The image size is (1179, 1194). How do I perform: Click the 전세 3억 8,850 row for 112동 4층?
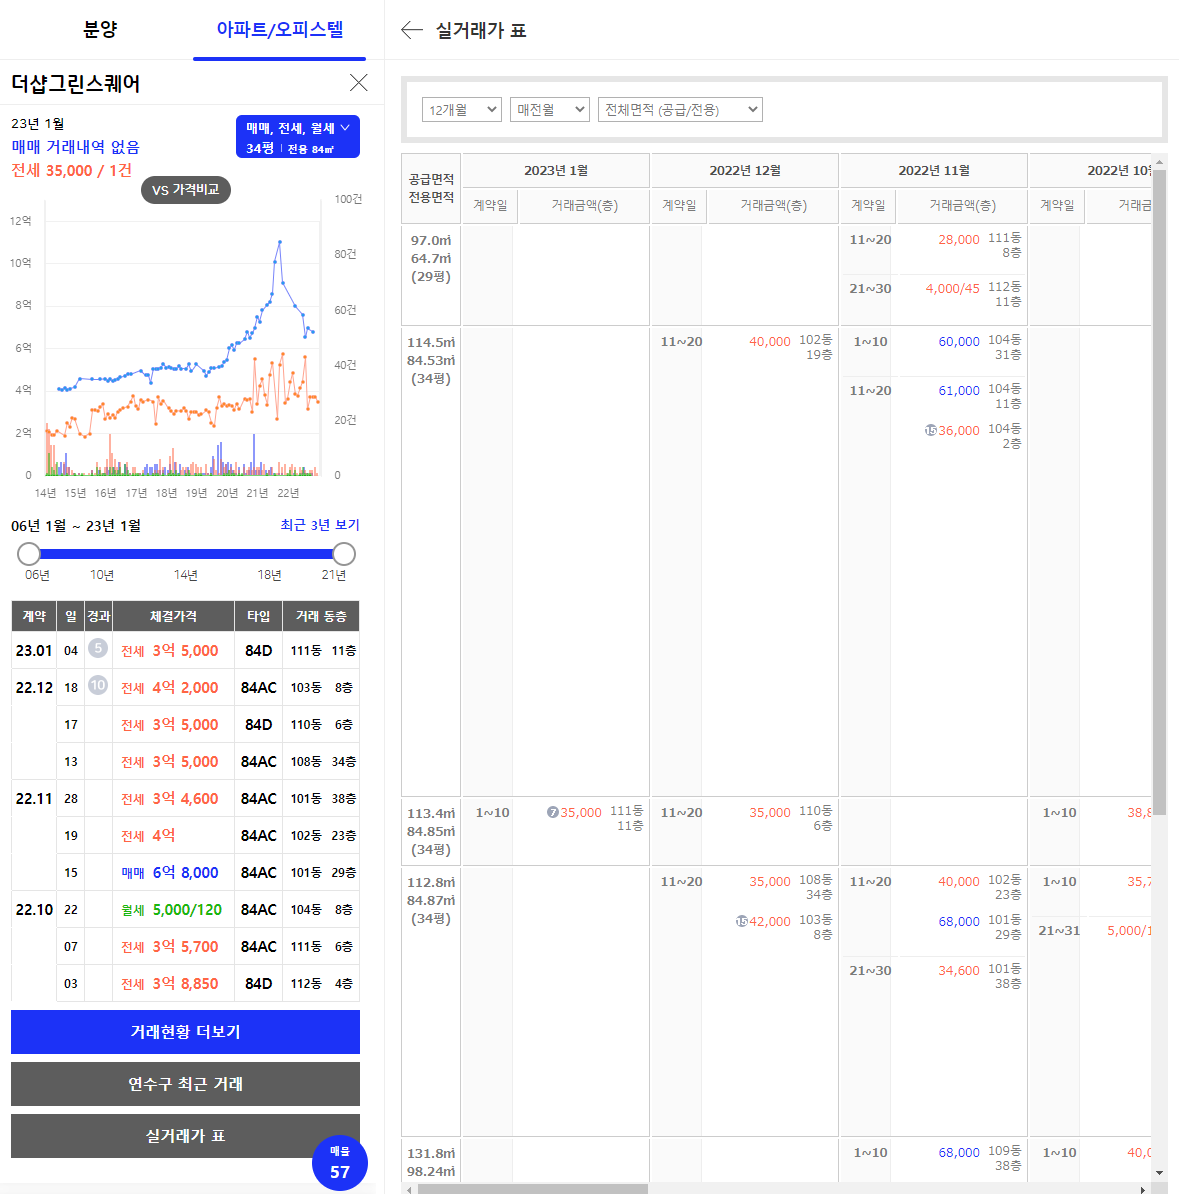[x=208, y=984]
